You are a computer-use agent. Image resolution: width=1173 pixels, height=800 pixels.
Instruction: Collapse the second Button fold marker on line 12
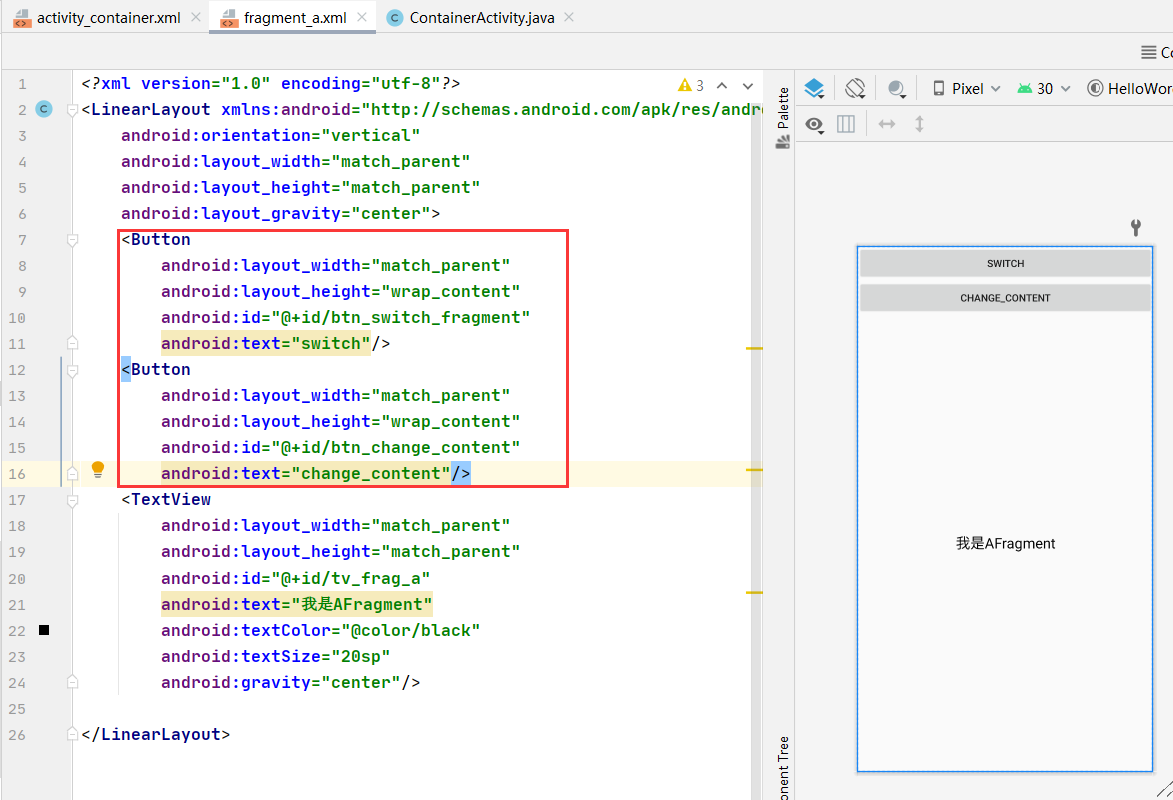[x=73, y=370]
